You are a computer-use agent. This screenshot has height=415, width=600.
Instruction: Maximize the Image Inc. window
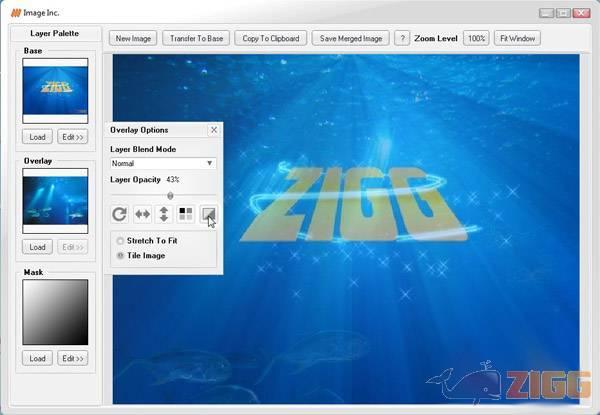tap(563, 13)
